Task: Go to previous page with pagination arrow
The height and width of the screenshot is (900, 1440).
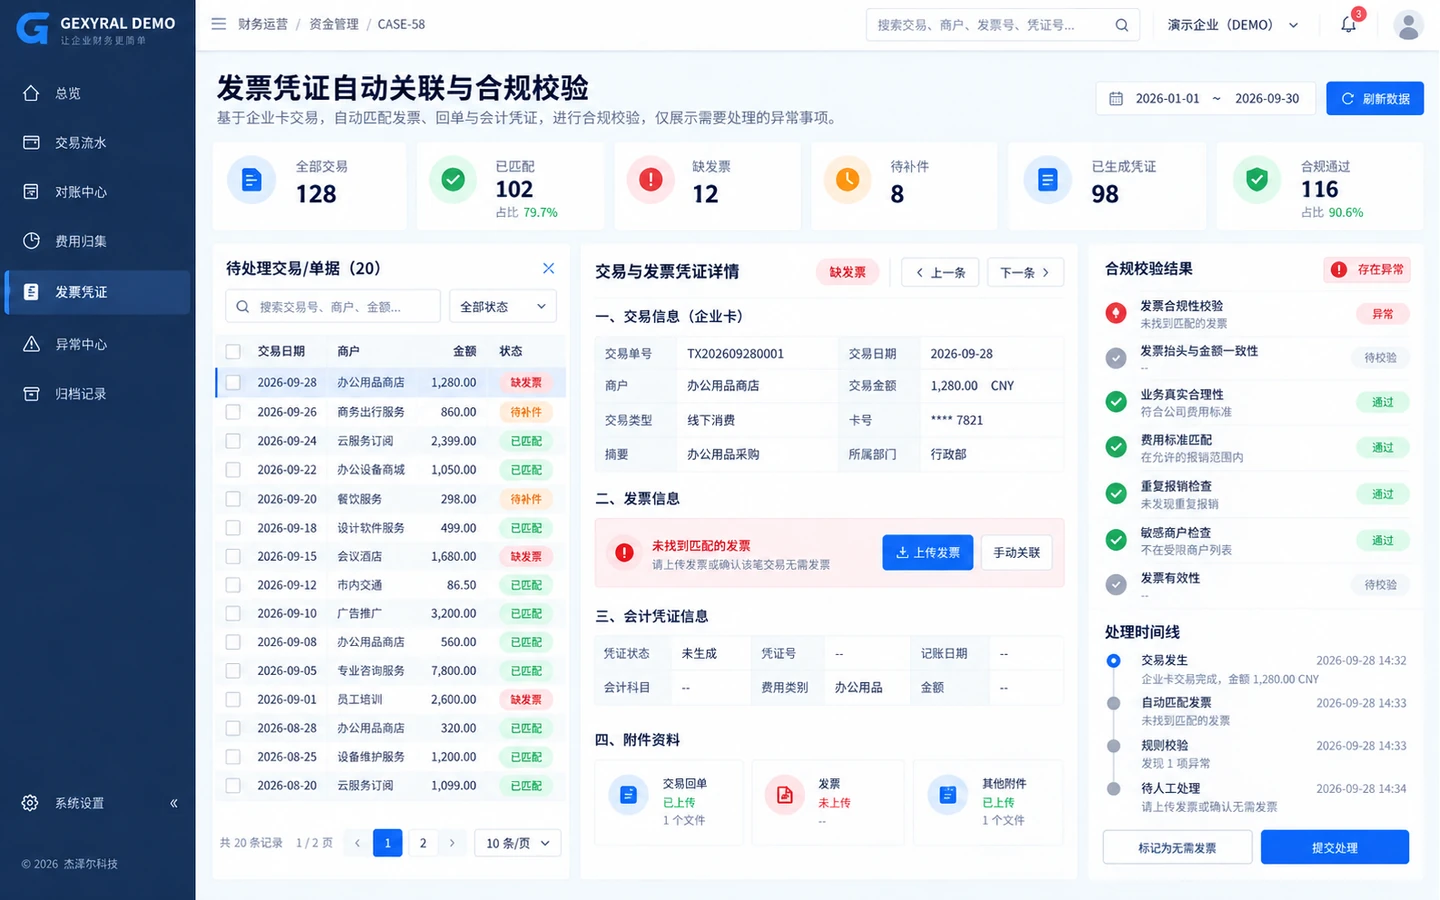Action: 357,843
